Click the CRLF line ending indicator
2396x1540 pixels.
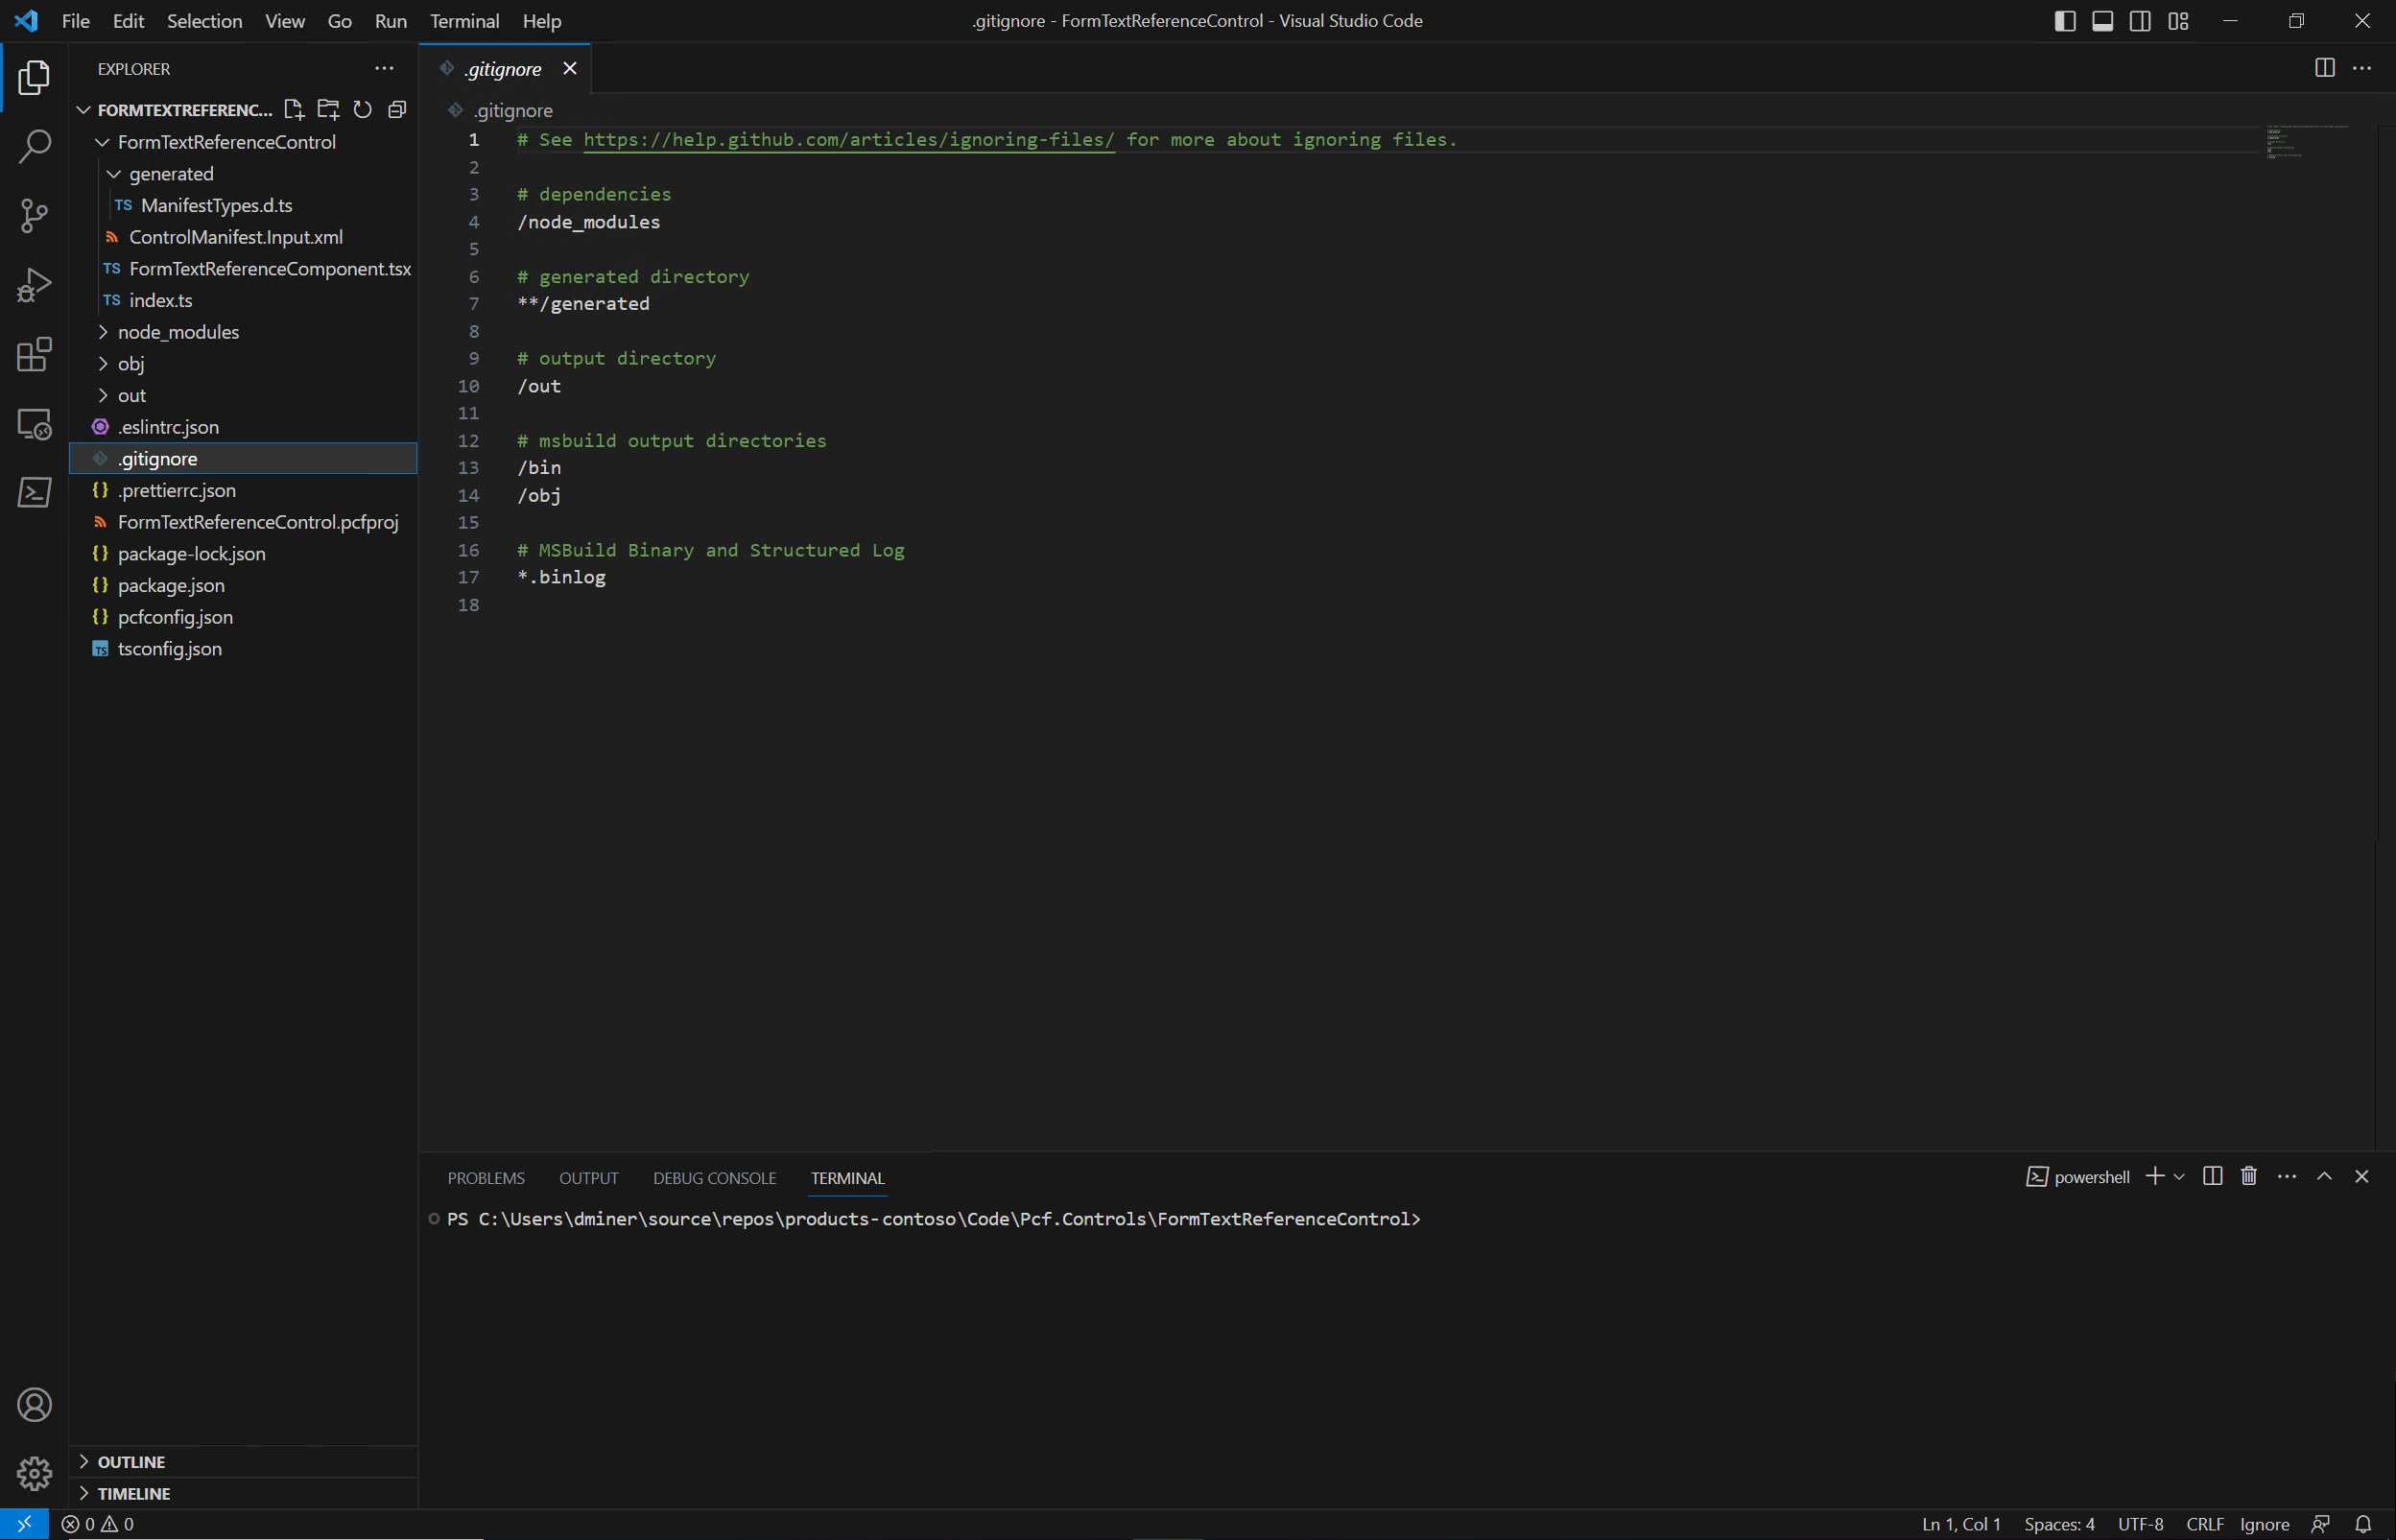coord(2204,1524)
